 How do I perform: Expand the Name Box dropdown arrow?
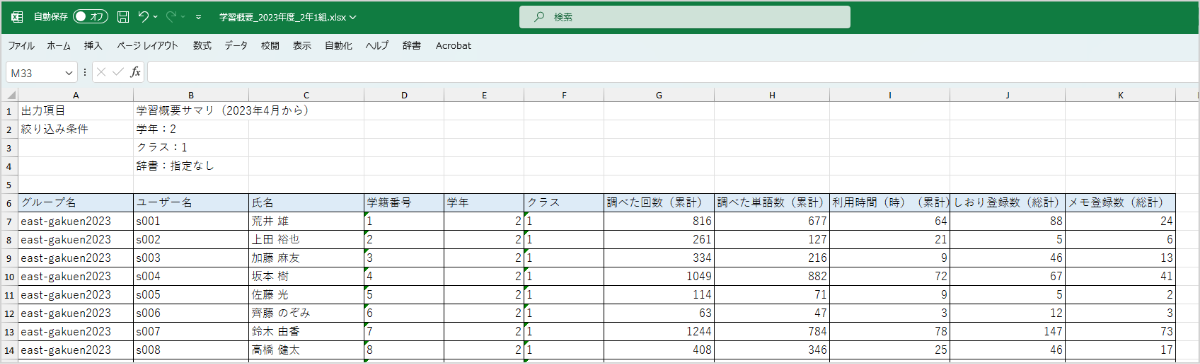pos(70,72)
